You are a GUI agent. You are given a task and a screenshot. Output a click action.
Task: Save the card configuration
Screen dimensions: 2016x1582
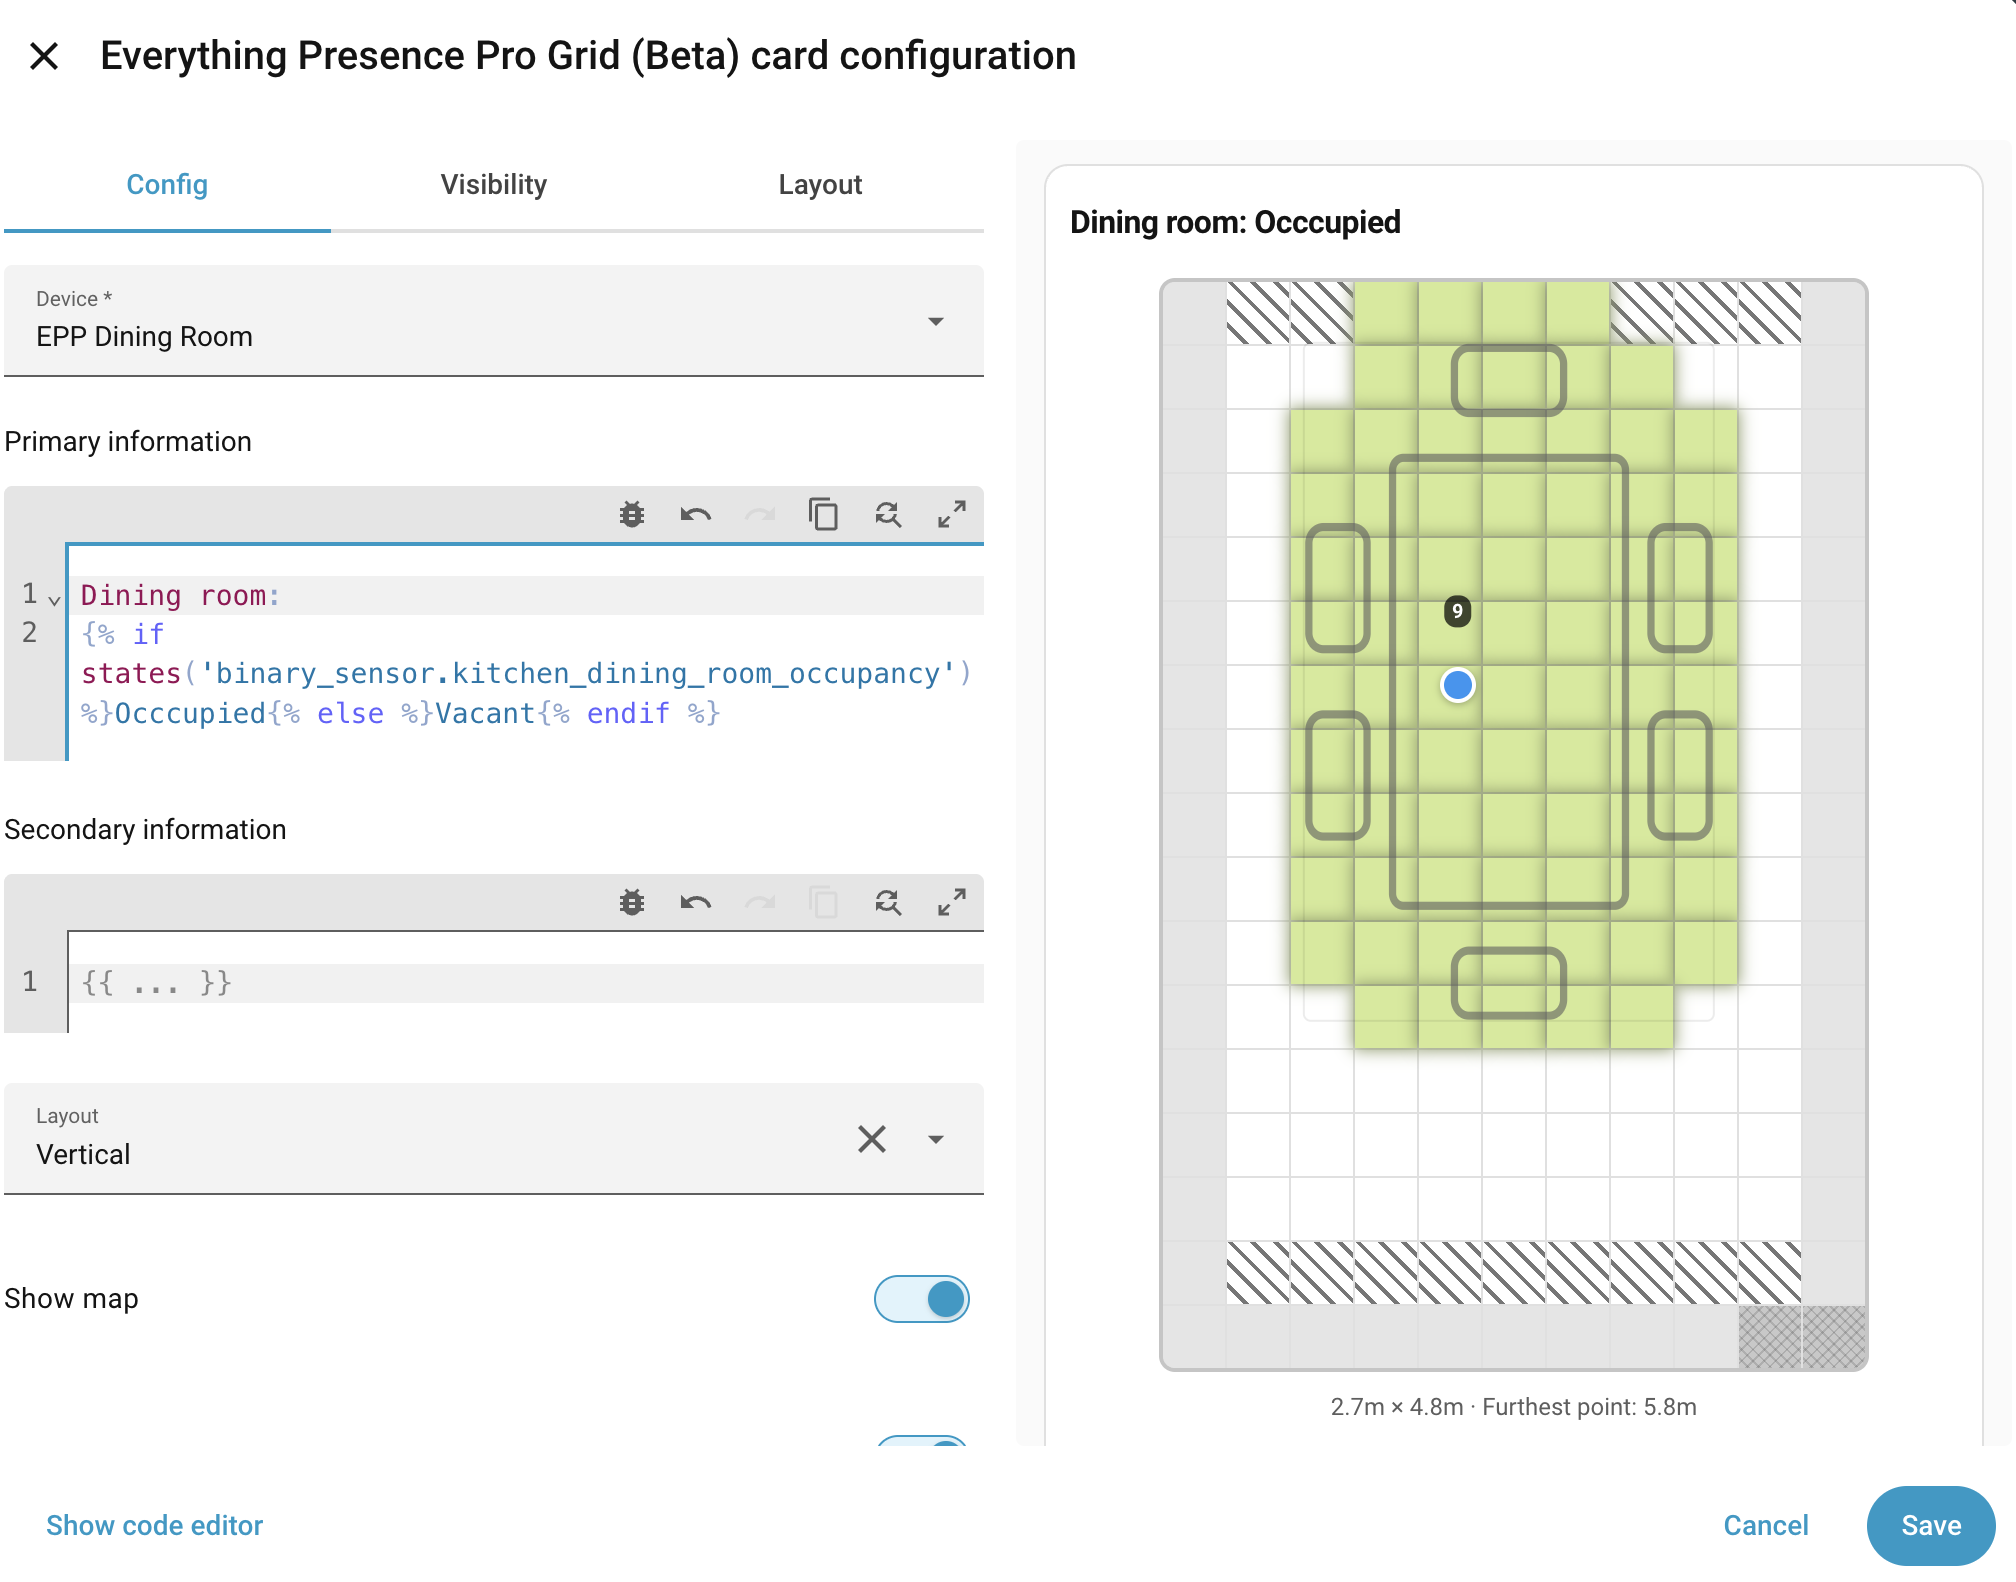click(1931, 1526)
